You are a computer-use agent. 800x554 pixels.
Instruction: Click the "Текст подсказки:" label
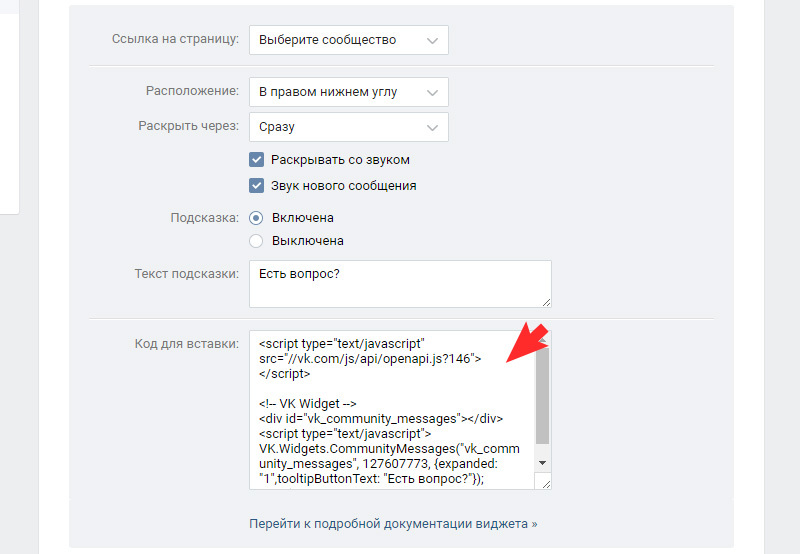(x=186, y=274)
